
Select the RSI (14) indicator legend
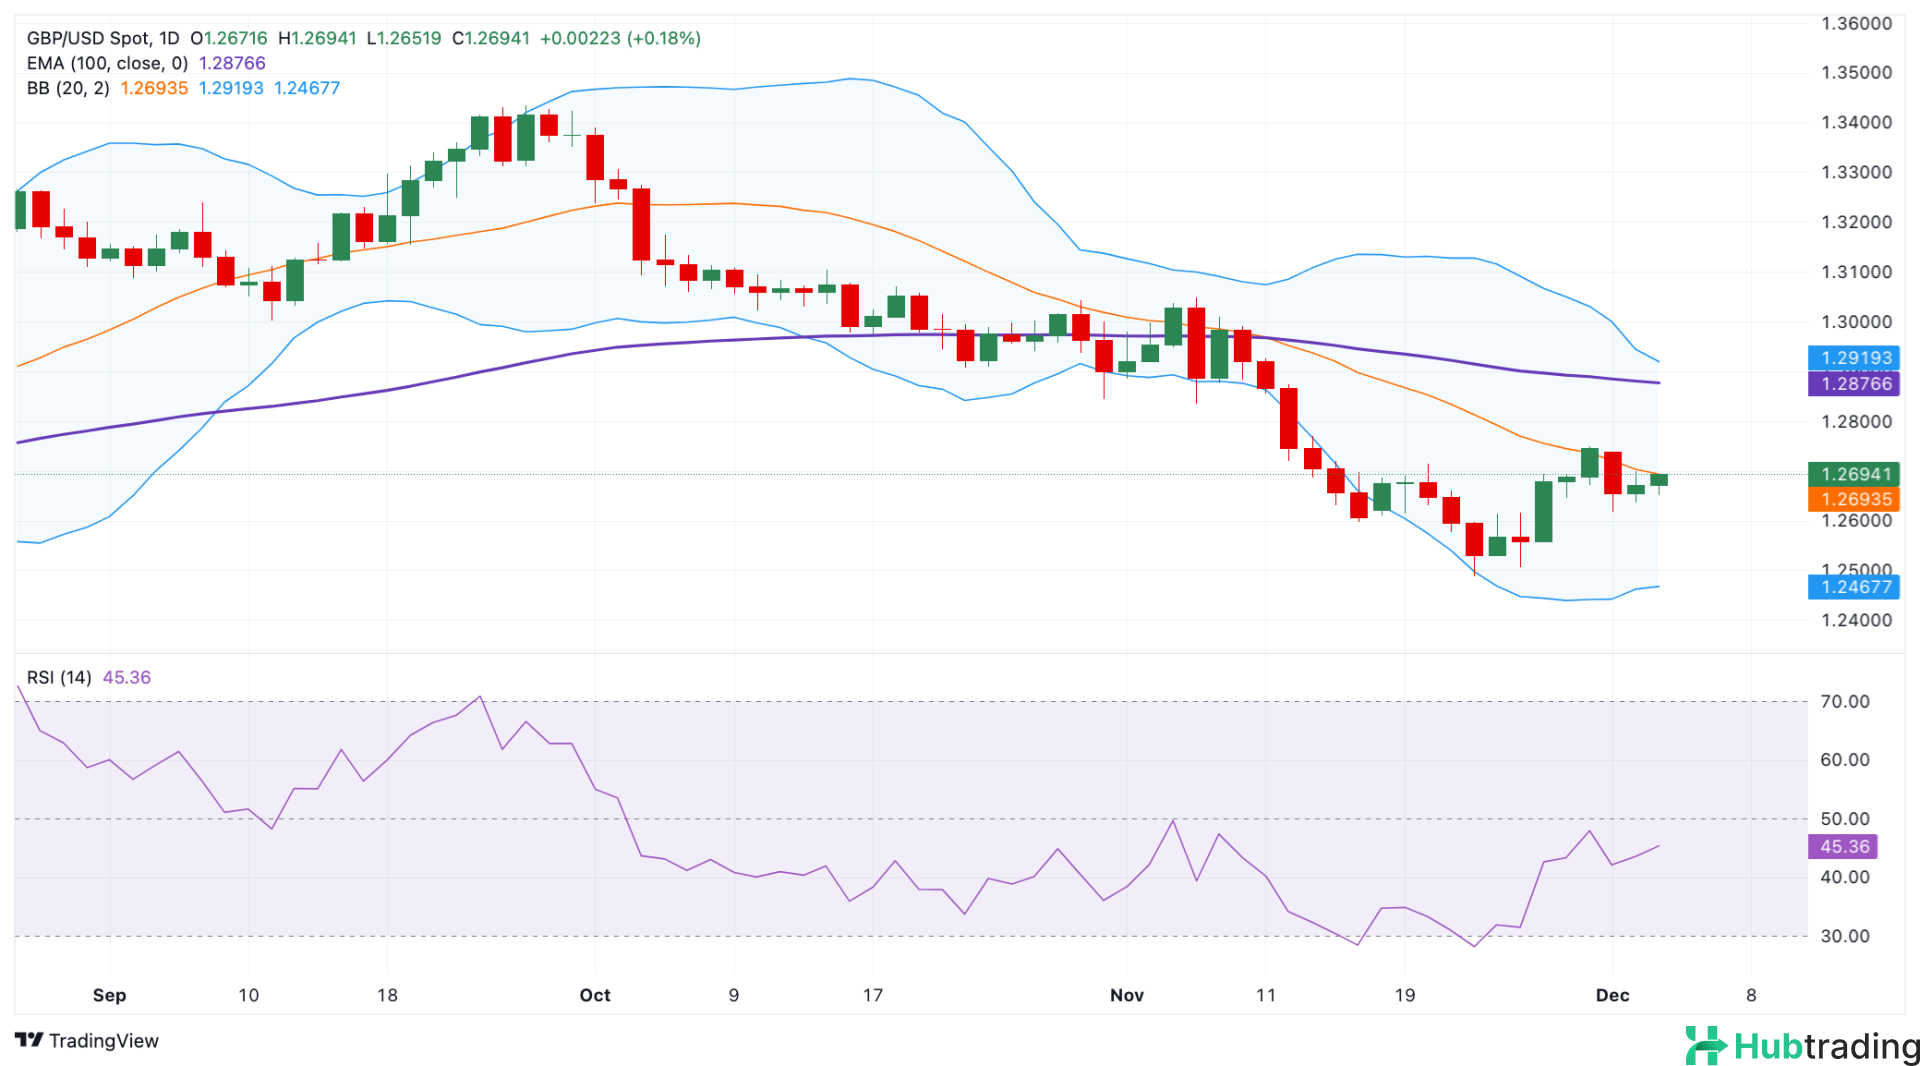[59, 677]
